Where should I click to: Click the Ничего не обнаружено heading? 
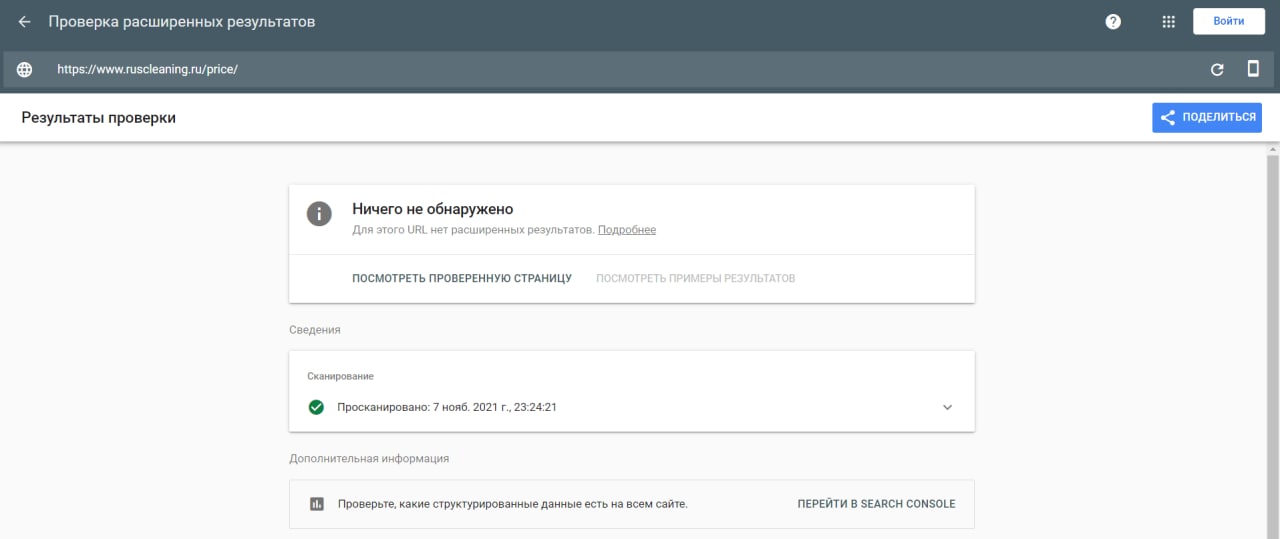point(432,209)
